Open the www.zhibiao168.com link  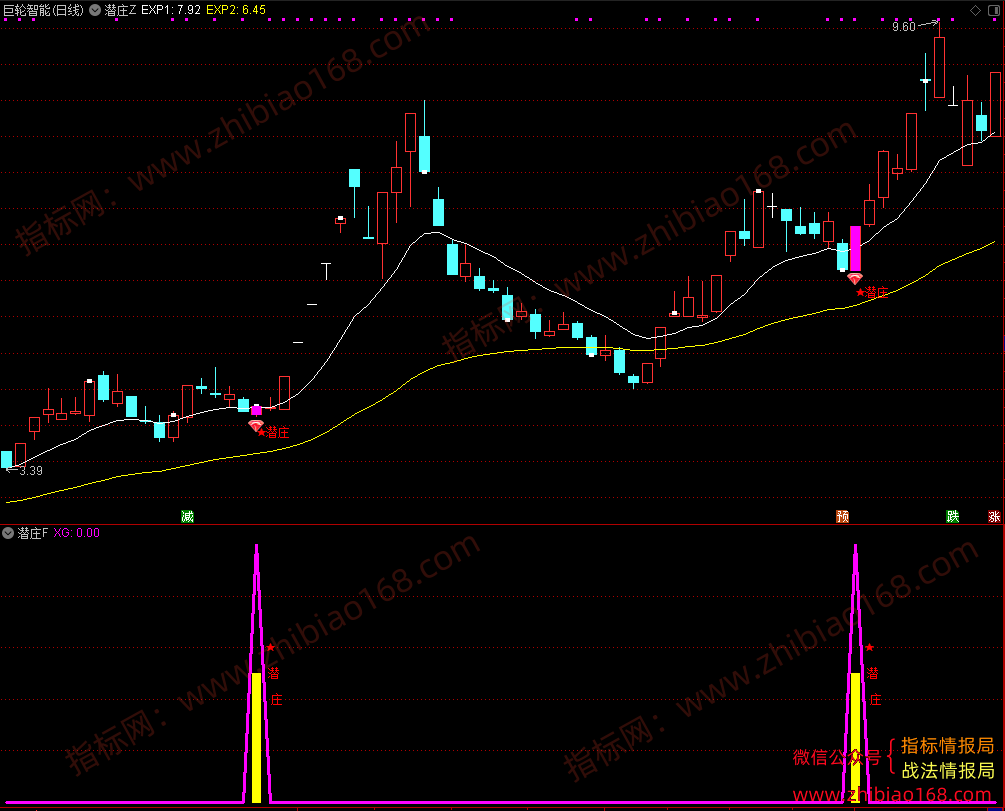(892, 795)
